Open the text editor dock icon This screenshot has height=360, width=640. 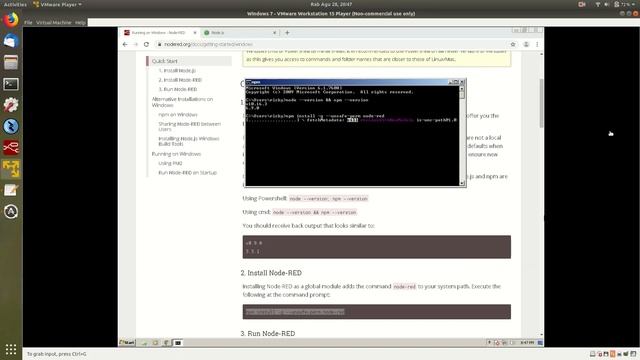click(11, 190)
